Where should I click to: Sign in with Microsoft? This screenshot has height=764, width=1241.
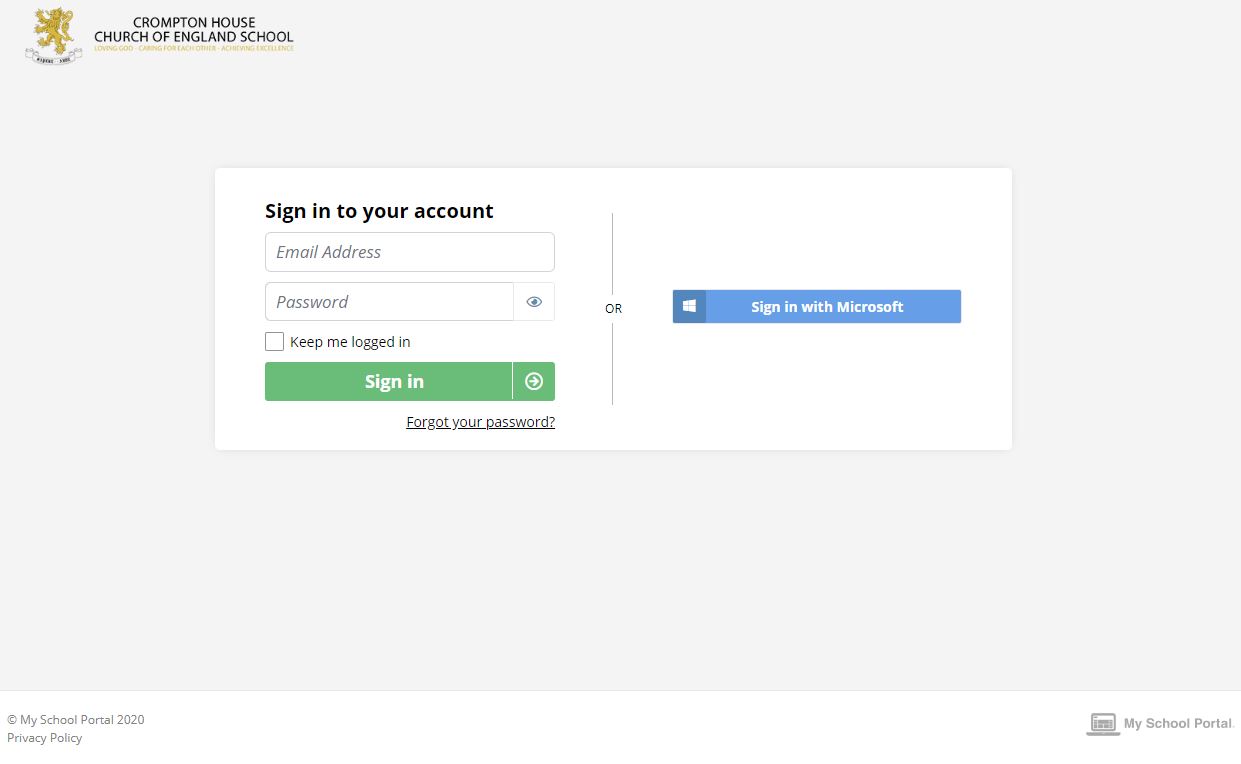pyautogui.click(x=817, y=307)
